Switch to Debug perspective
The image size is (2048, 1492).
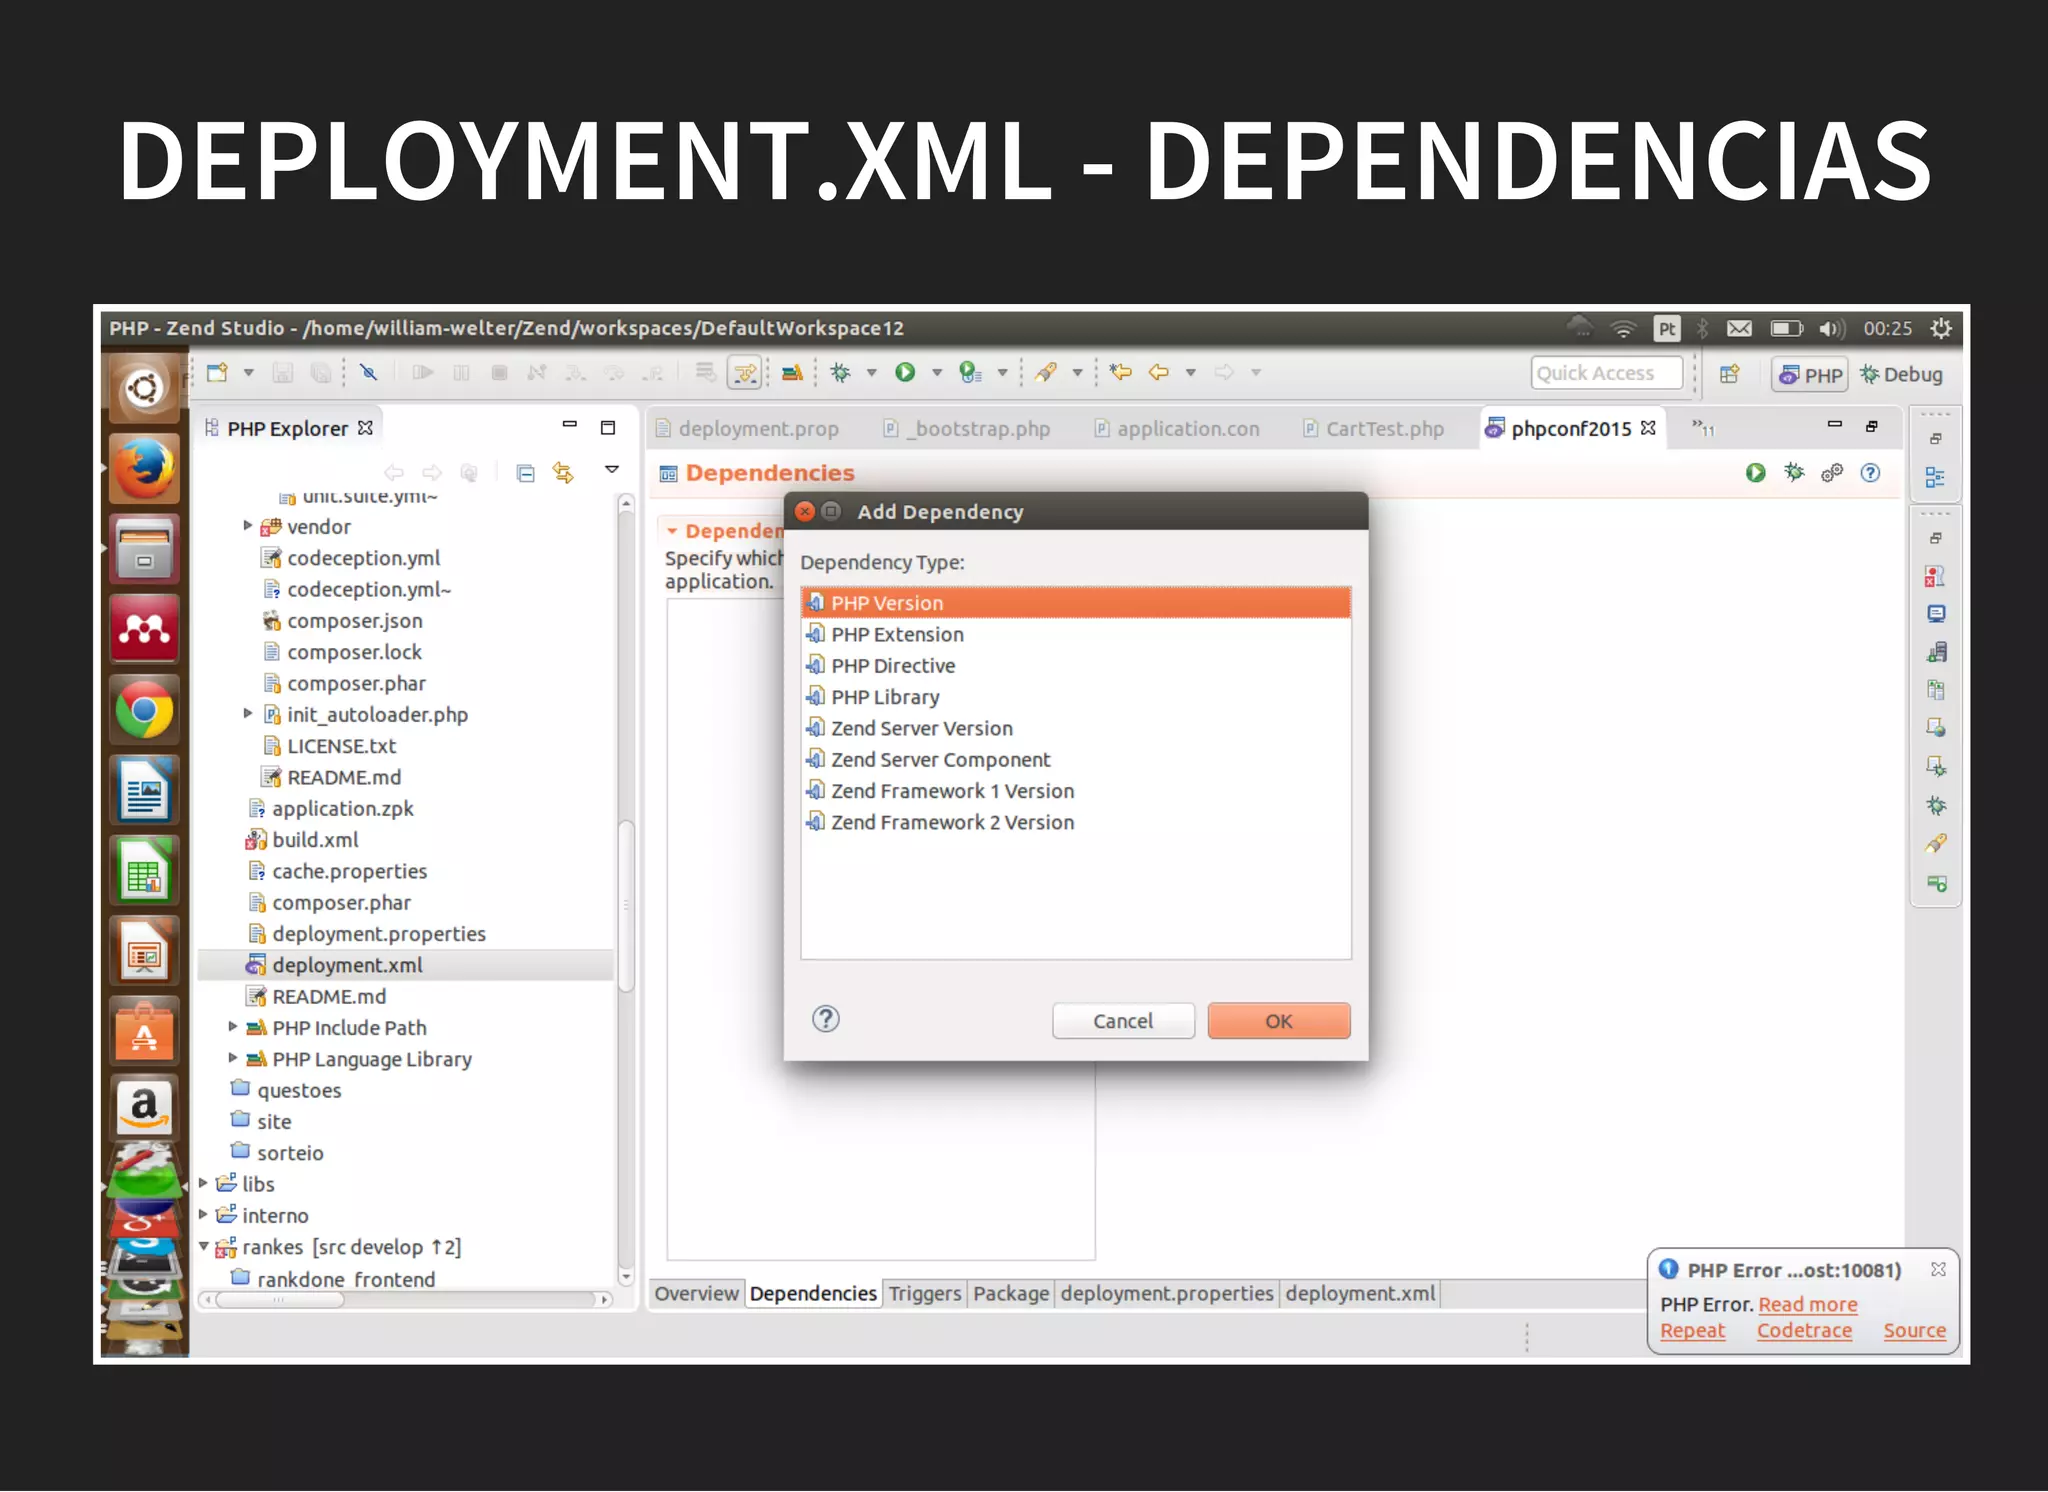click(1901, 375)
